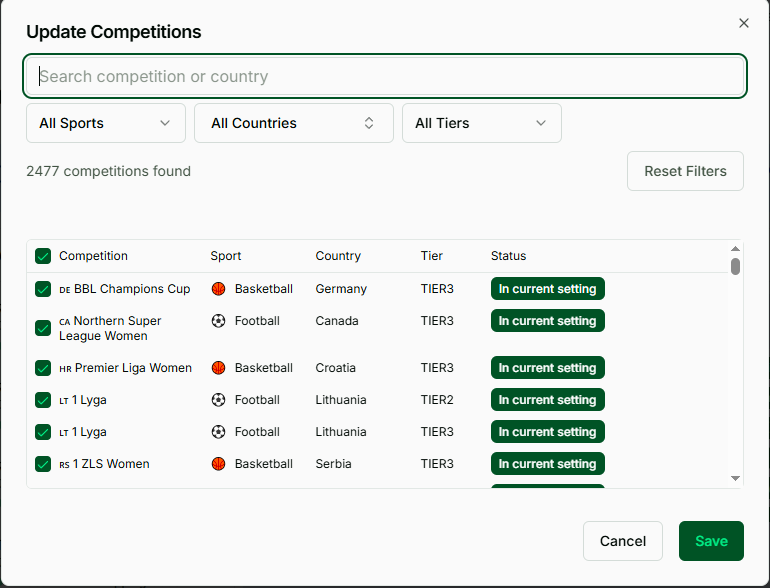Click the Competition column header
Image resolution: width=770 pixels, height=588 pixels.
coord(93,256)
